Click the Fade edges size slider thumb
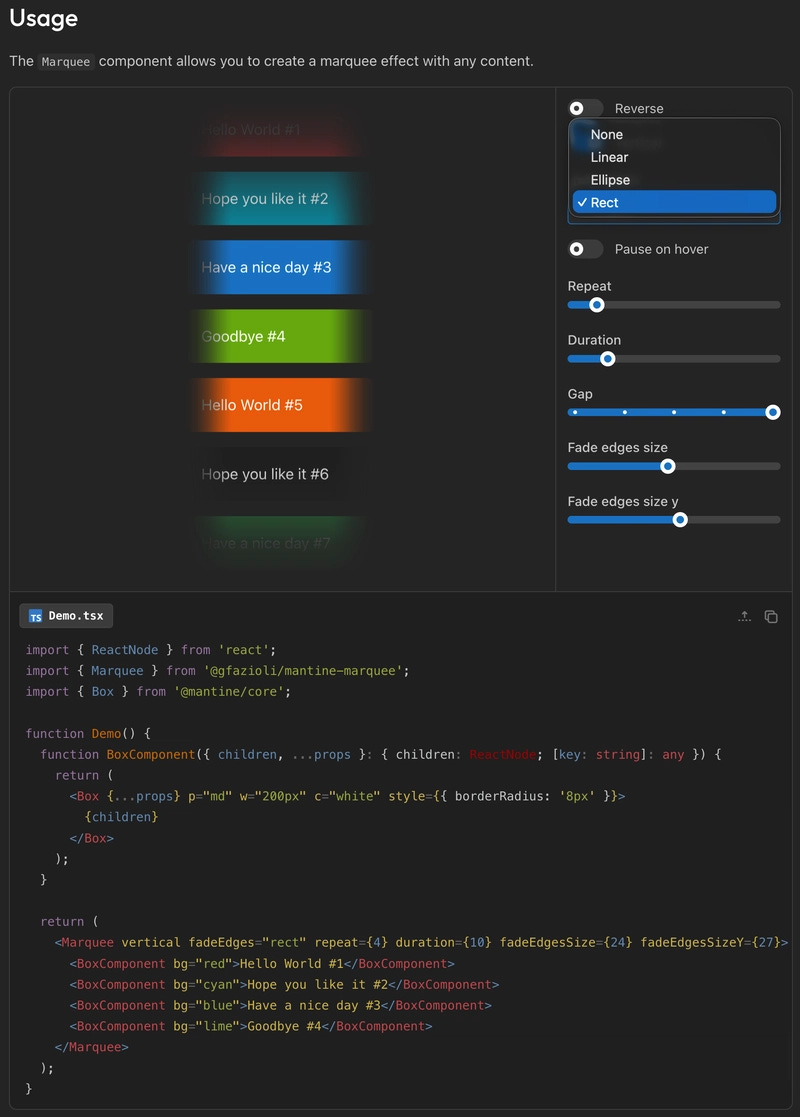 667,467
